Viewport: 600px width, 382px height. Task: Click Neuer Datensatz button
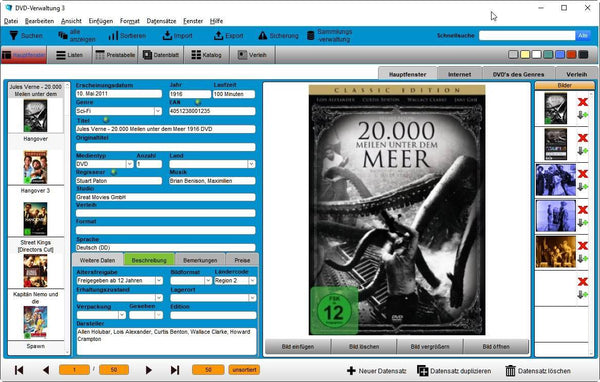tap(377, 371)
